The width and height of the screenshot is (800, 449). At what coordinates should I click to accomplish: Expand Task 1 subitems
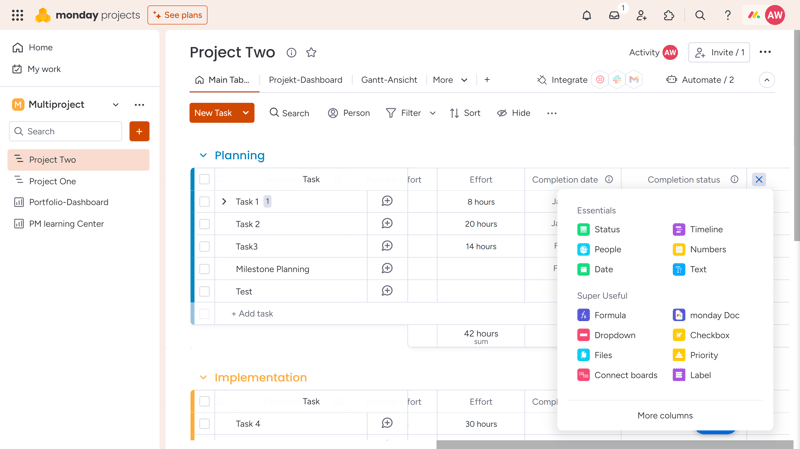(224, 202)
